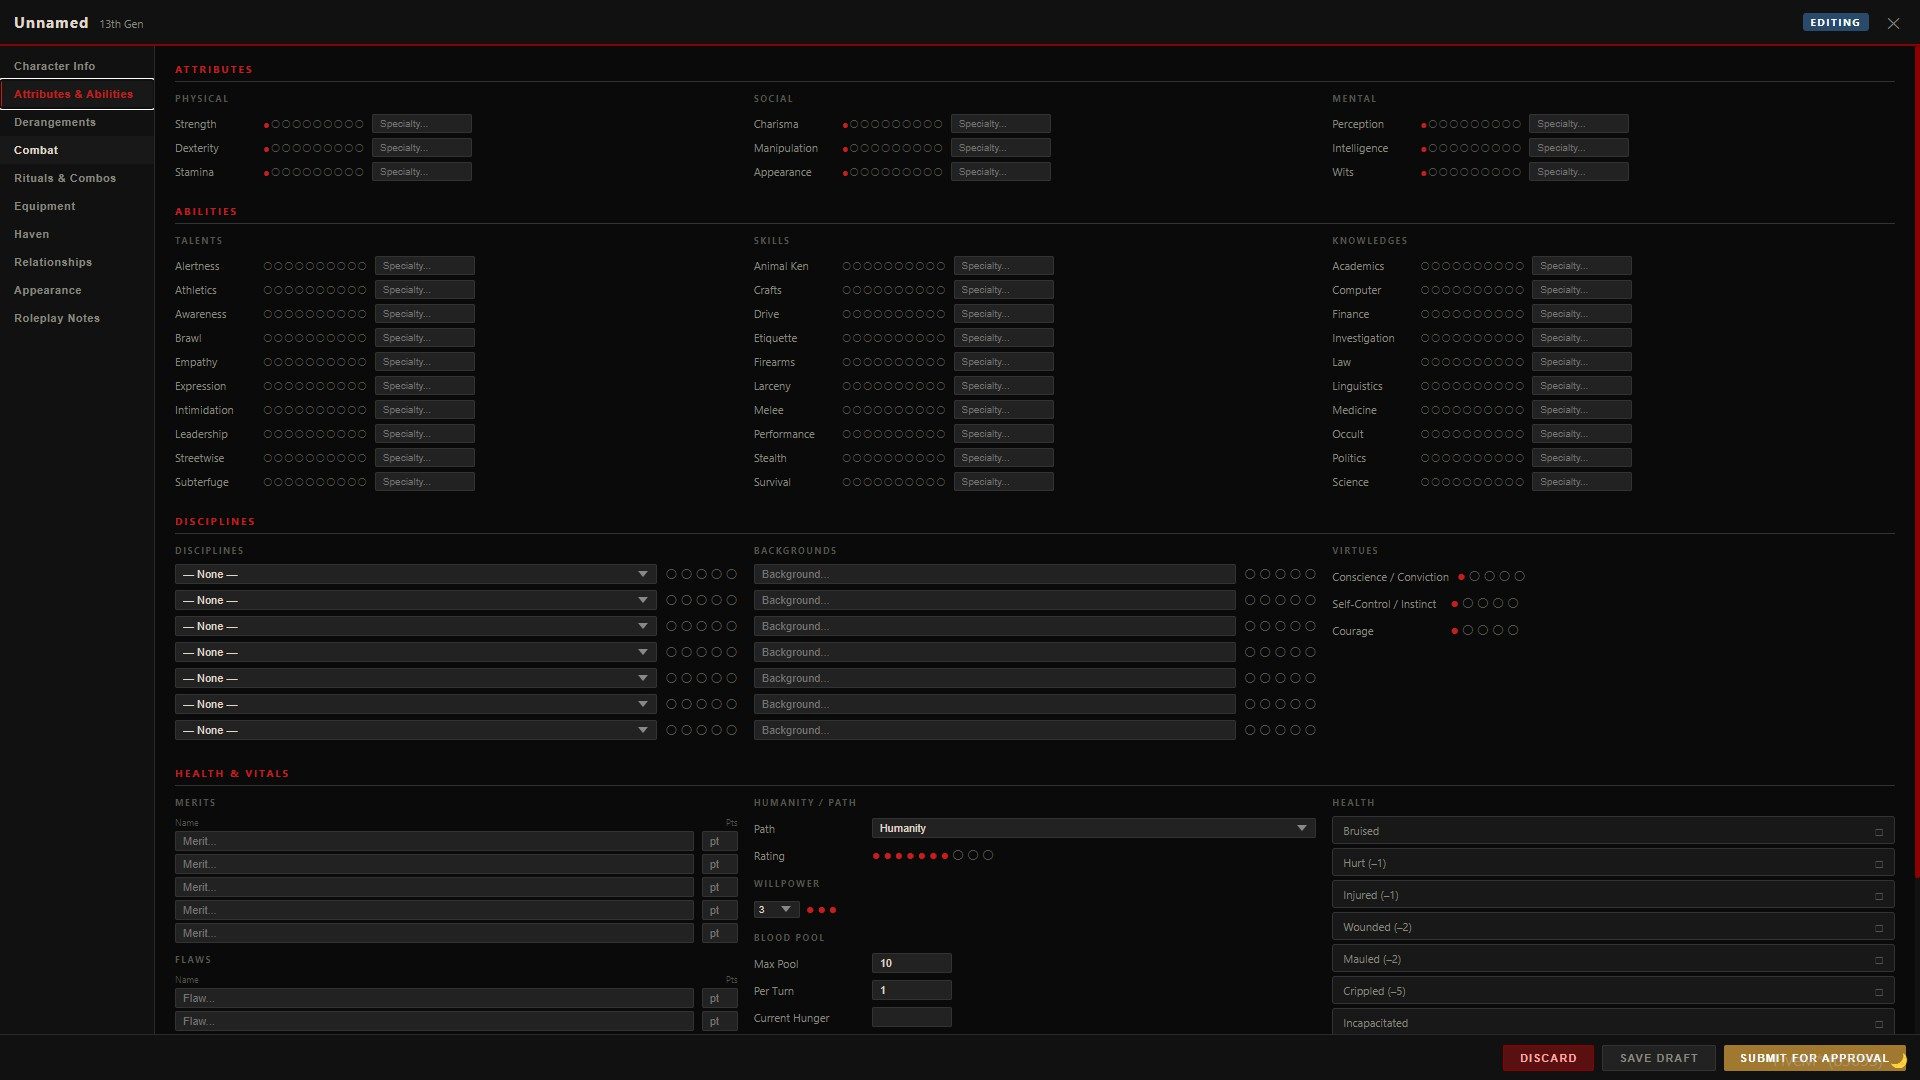Click the Alertness Specialty field
This screenshot has width=1920, height=1080.
tap(424, 266)
